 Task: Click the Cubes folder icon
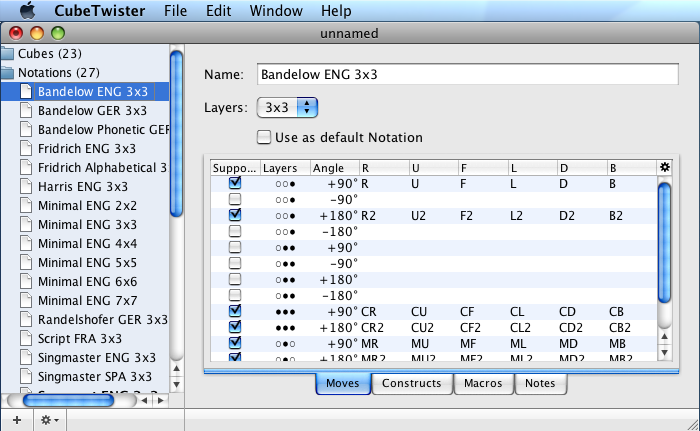(7, 54)
